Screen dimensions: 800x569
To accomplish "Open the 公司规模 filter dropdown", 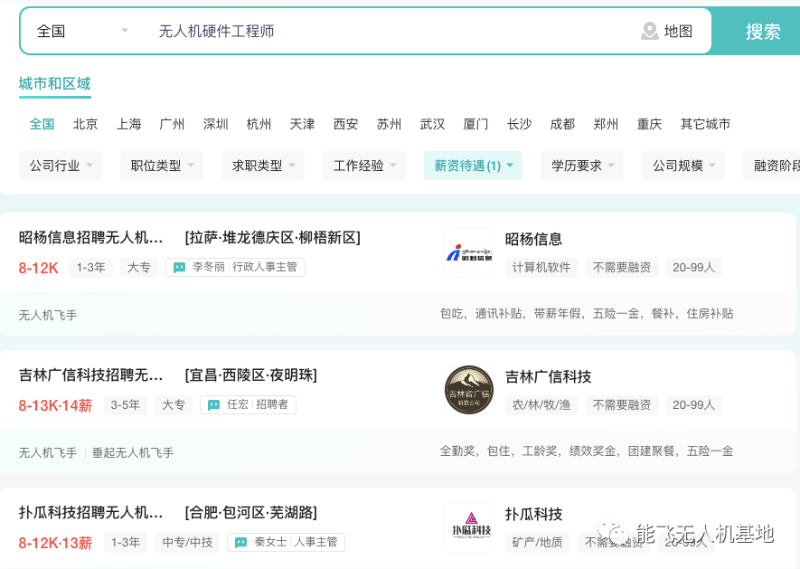I will 683,165.
